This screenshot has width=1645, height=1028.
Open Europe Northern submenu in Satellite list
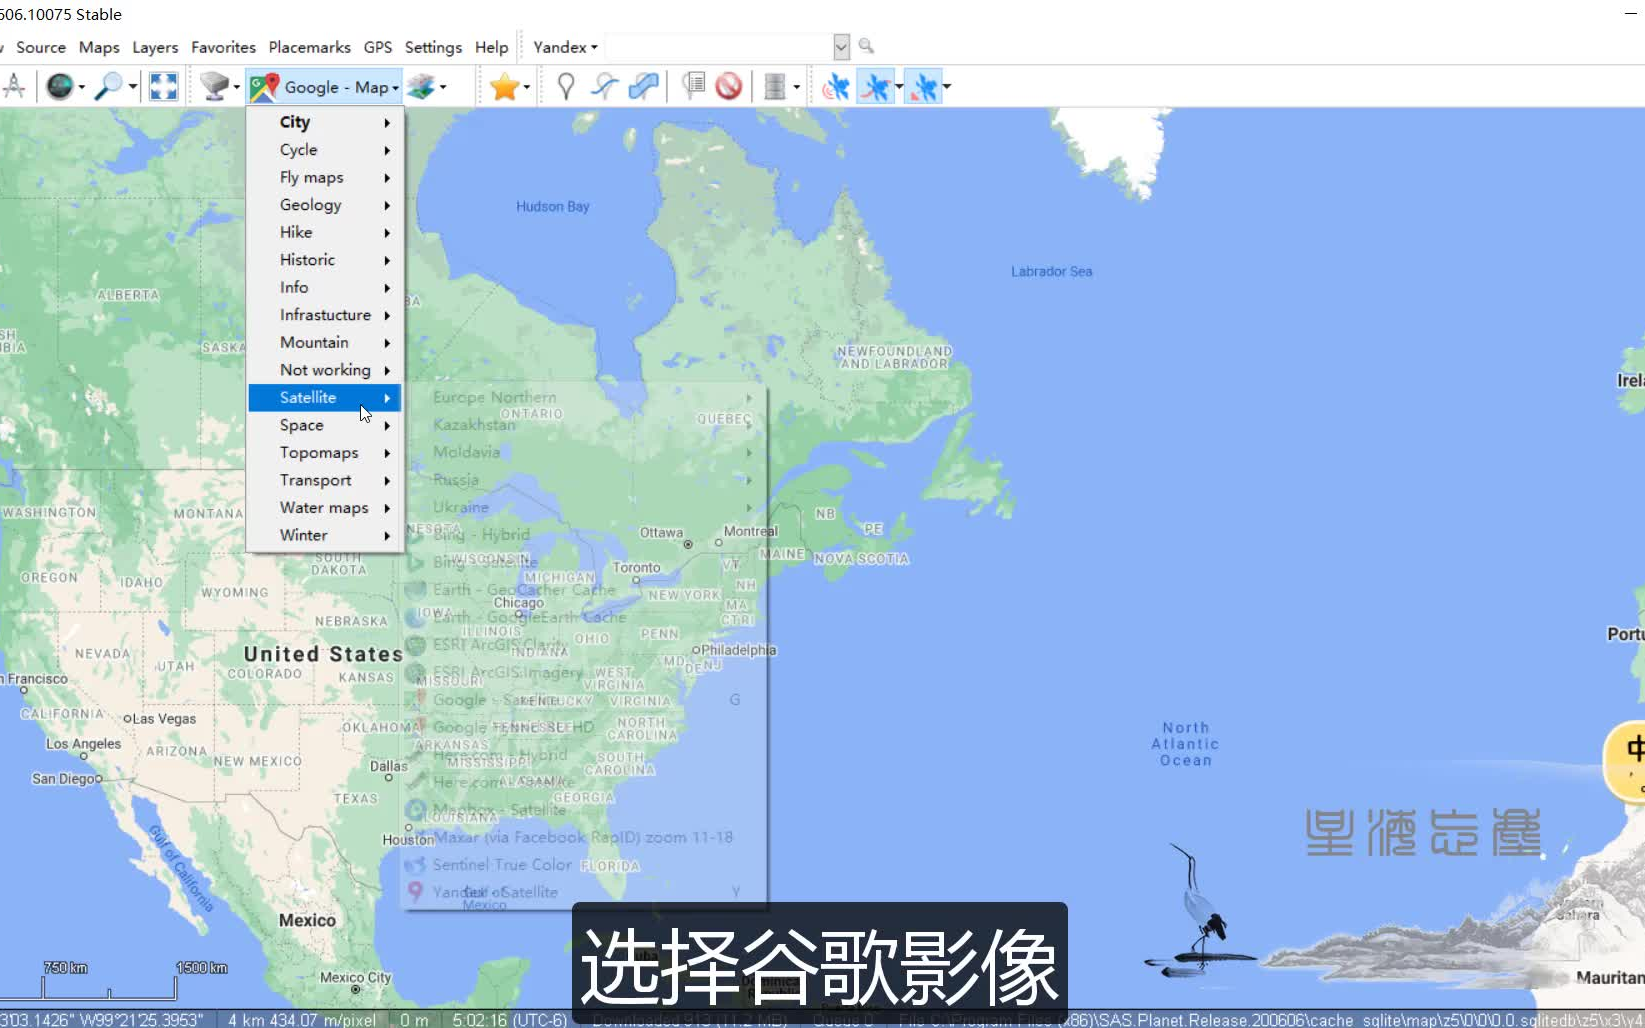(x=584, y=397)
